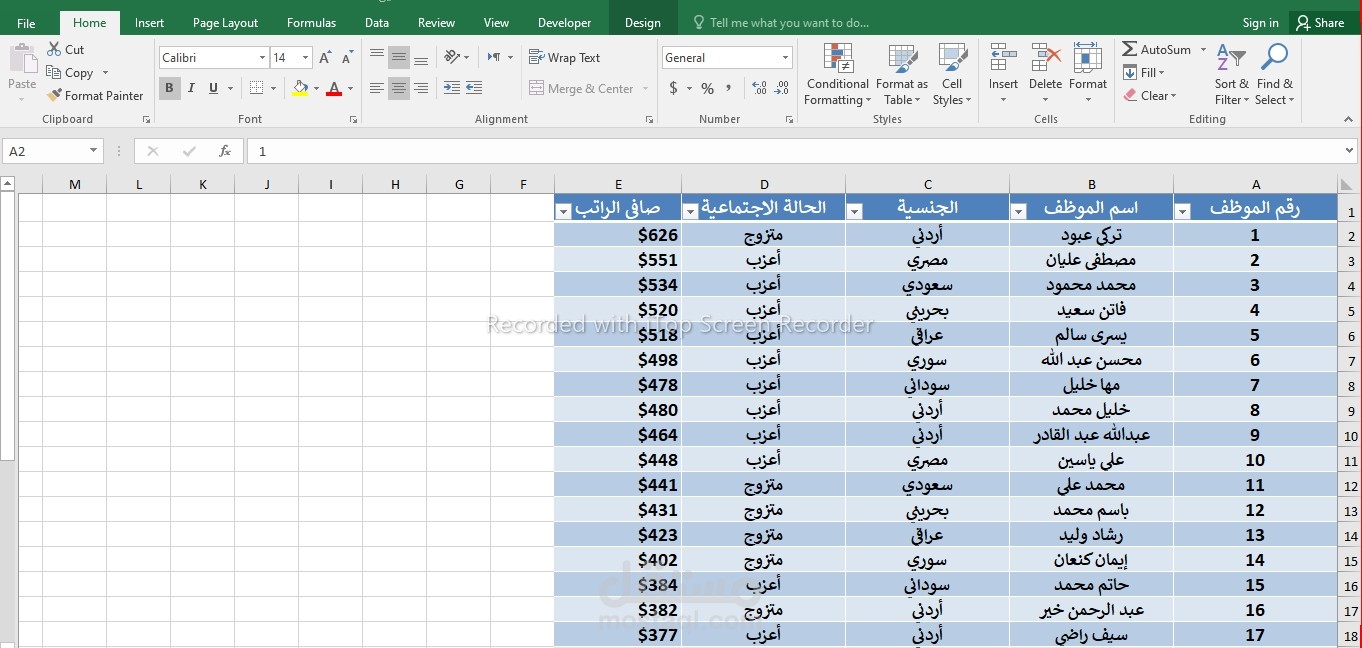
Task: Increase decimal places
Action: tap(759, 88)
